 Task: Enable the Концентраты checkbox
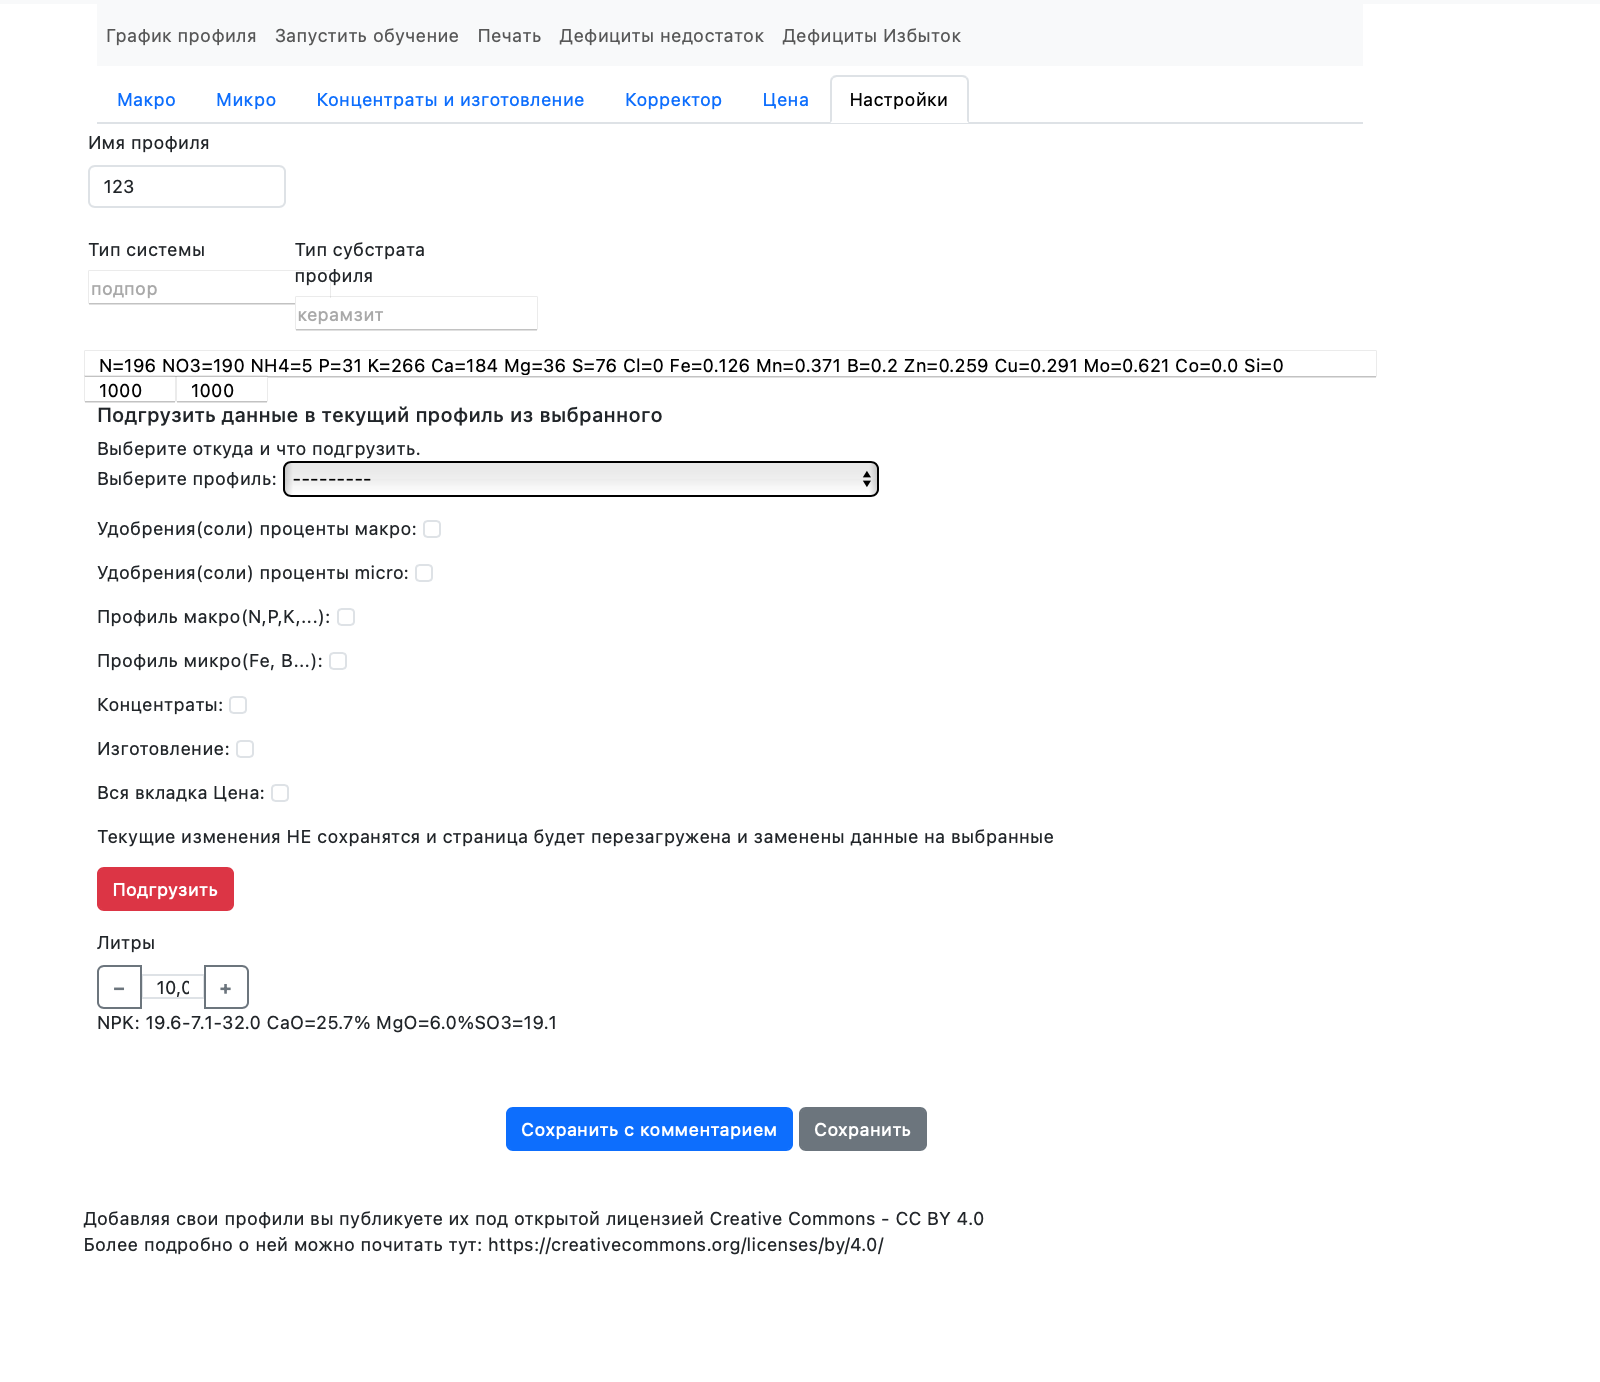pyautogui.click(x=238, y=705)
